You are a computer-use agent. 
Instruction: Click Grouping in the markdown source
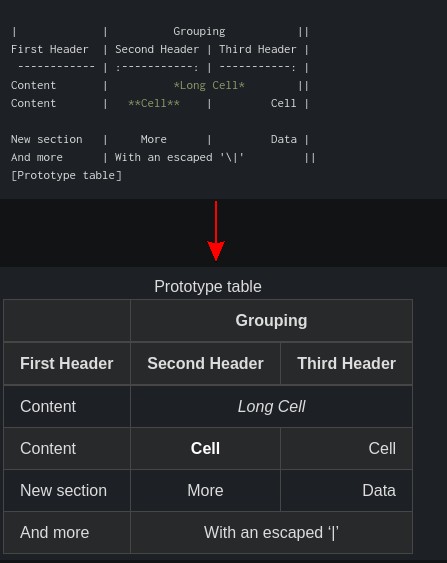click(199, 32)
